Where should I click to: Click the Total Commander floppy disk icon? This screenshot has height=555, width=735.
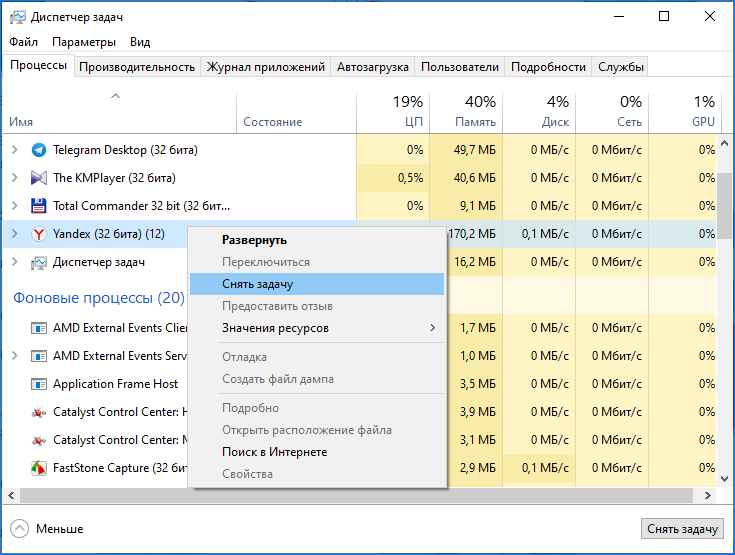[x=39, y=206]
